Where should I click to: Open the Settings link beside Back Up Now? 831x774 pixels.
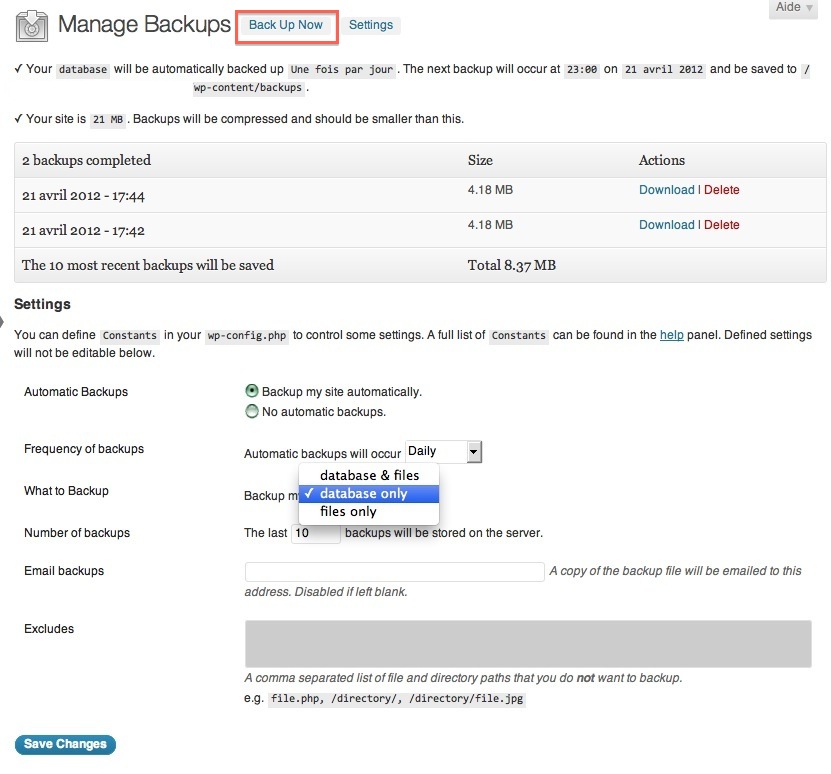click(370, 25)
